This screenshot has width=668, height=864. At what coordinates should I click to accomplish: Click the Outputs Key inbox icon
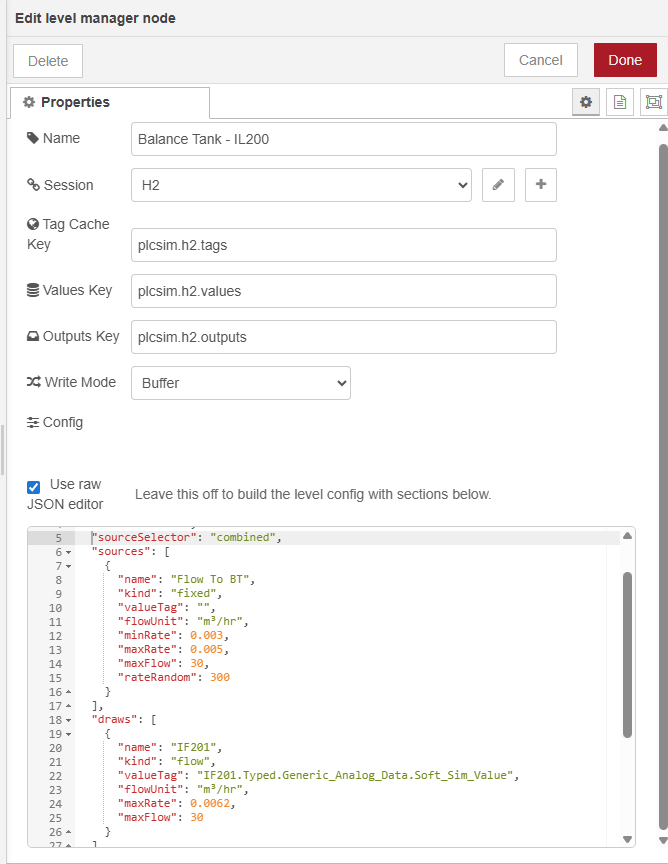(33, 336)
